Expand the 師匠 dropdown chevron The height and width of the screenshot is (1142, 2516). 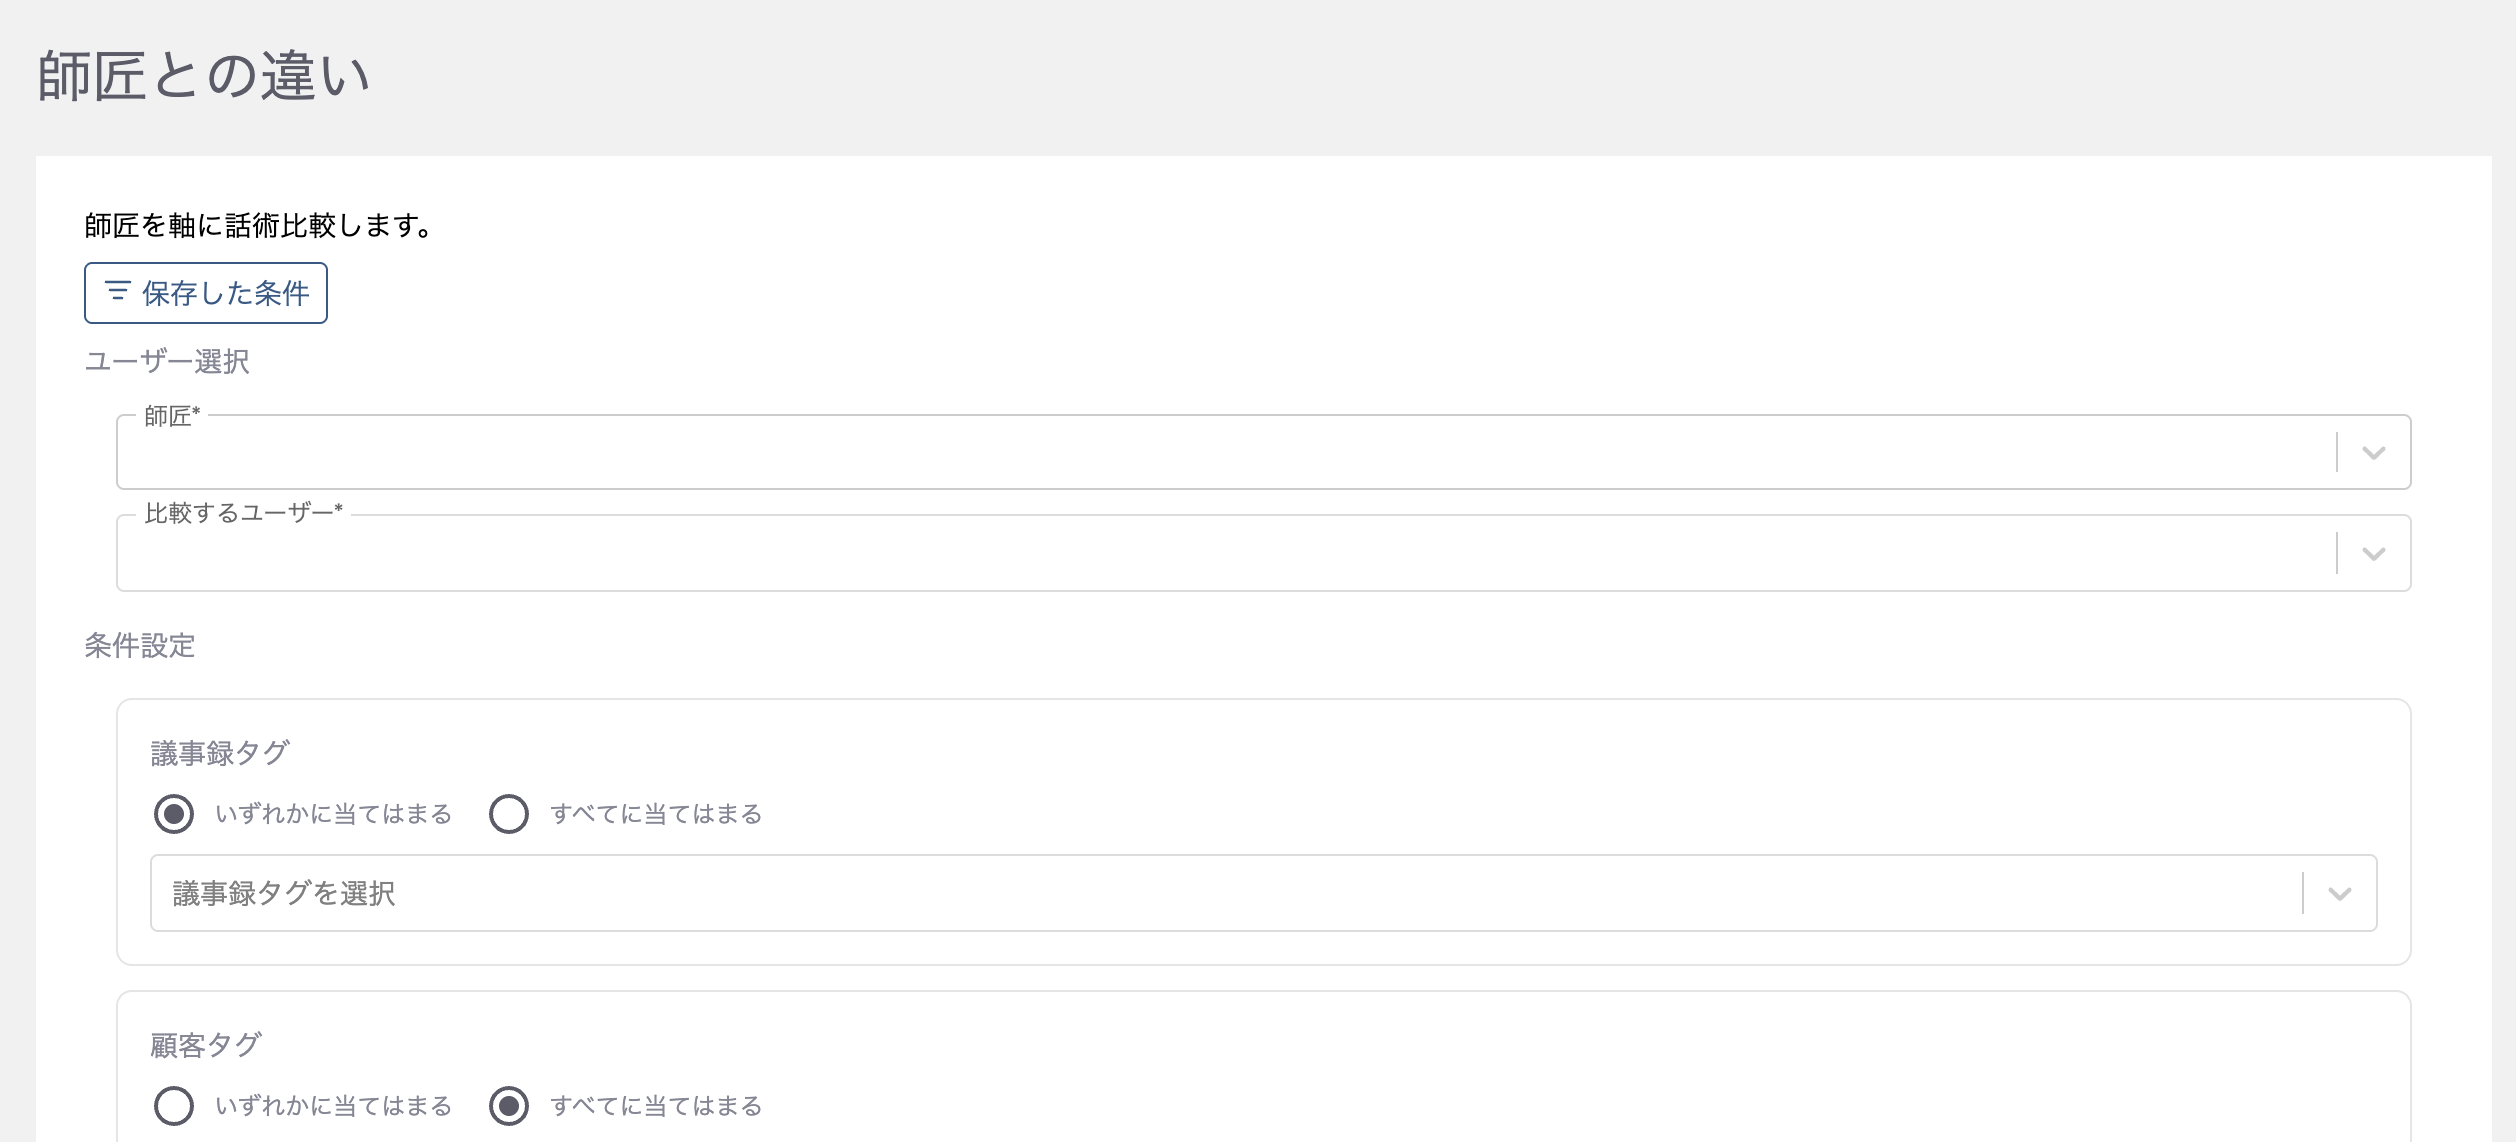[x=2373, y=453]
